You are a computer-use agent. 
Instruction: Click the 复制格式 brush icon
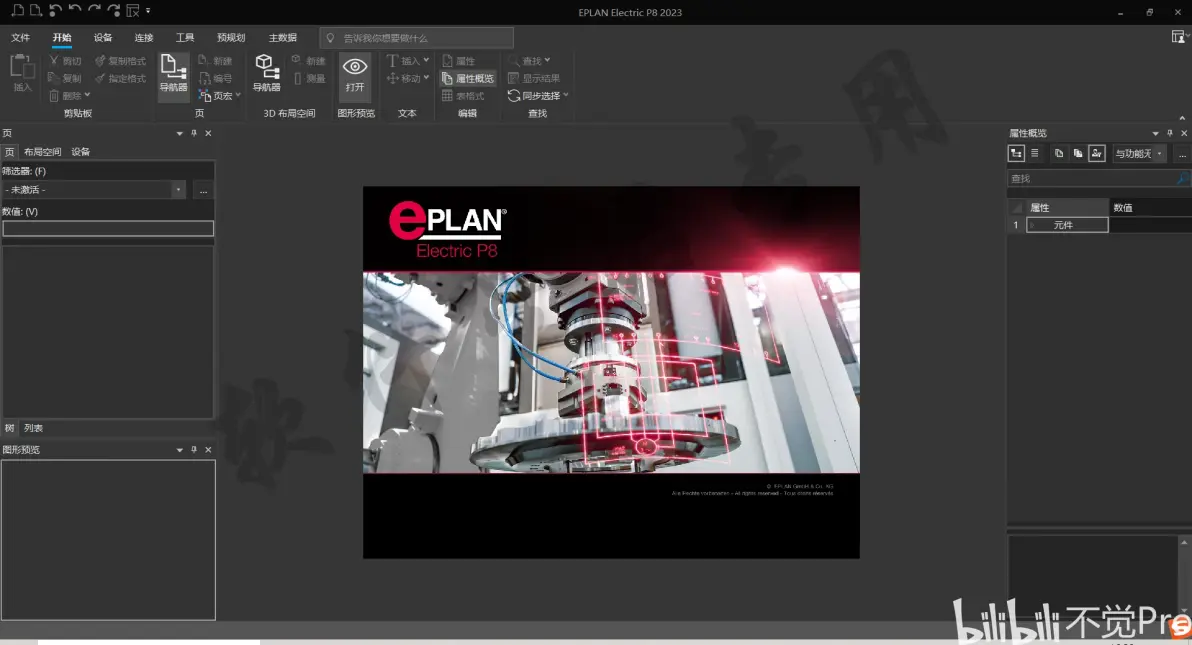(x=100, y=60)
